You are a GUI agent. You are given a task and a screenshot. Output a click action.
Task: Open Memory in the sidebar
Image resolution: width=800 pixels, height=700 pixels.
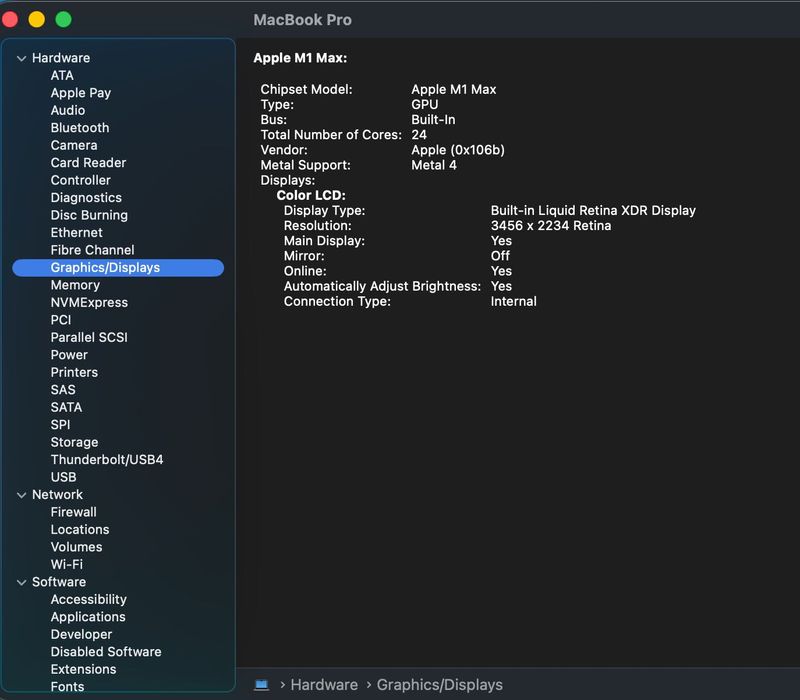point(76,285)
